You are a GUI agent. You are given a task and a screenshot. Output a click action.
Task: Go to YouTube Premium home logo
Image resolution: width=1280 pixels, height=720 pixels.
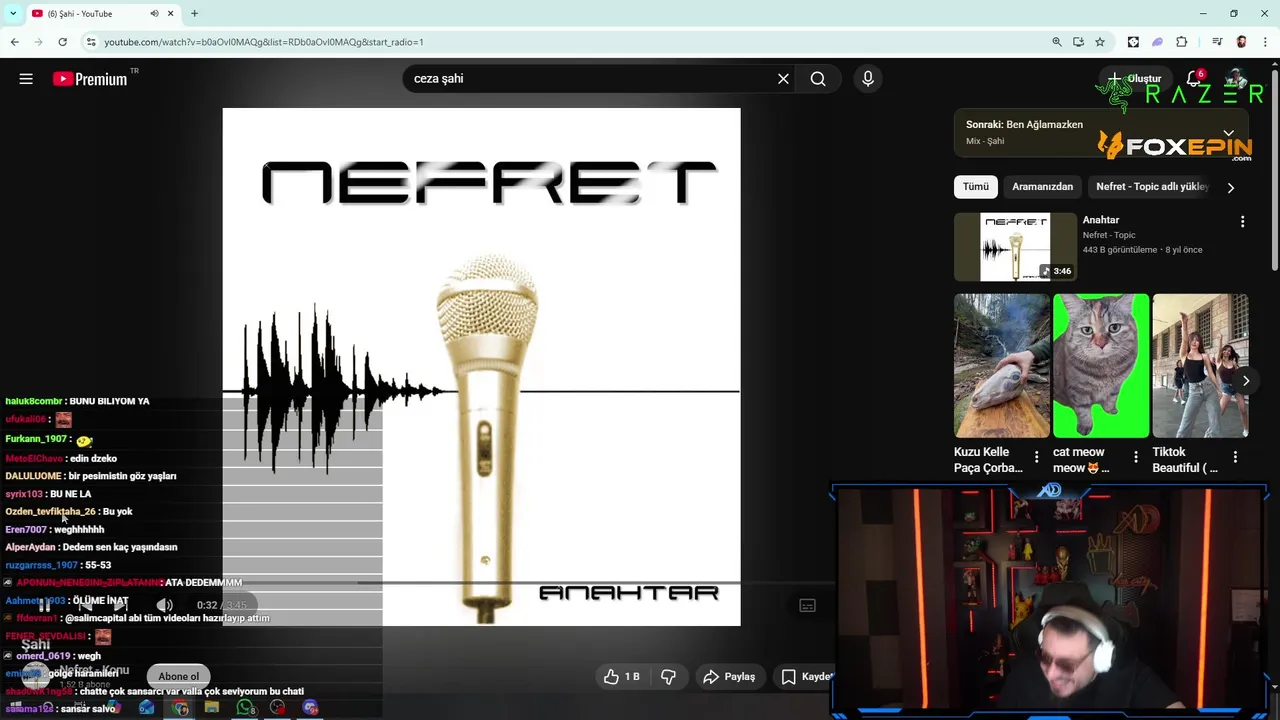click(x=90, y=79)
